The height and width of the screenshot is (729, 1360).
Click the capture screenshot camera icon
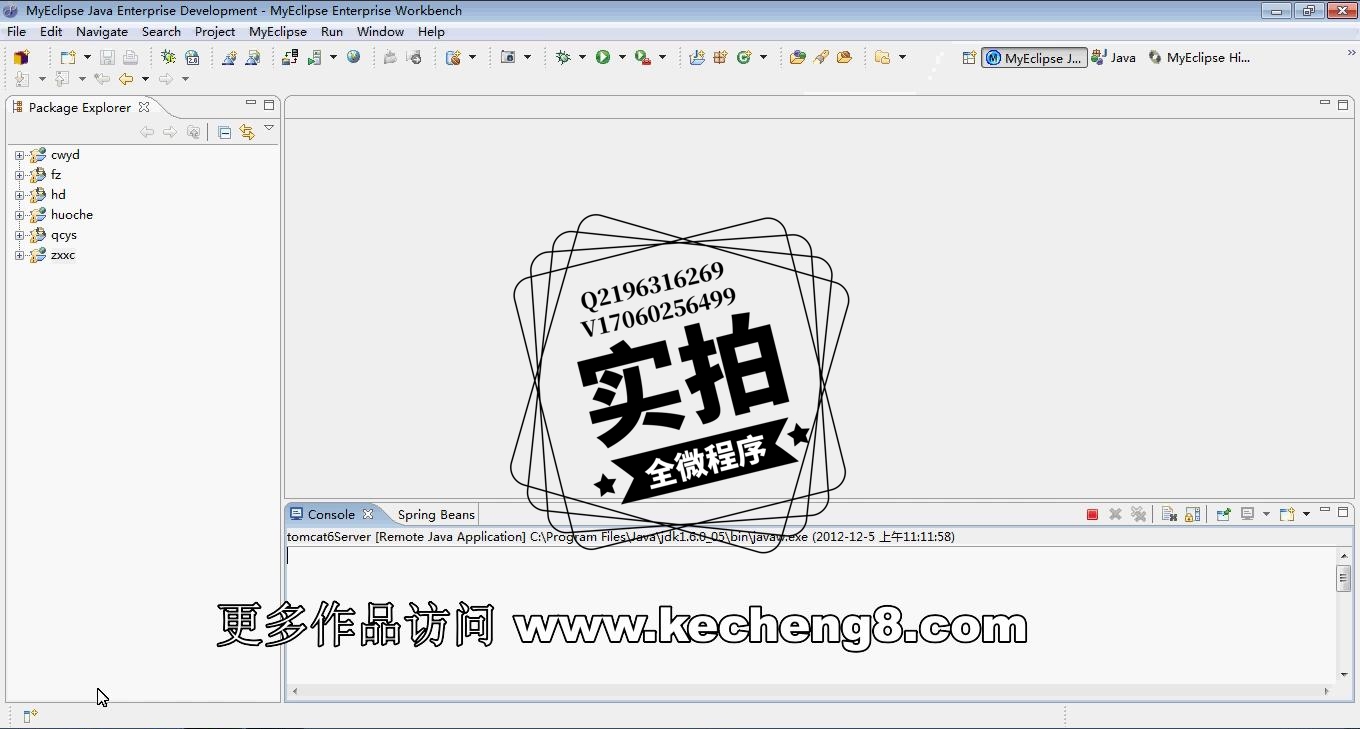(x=508, y=57)
